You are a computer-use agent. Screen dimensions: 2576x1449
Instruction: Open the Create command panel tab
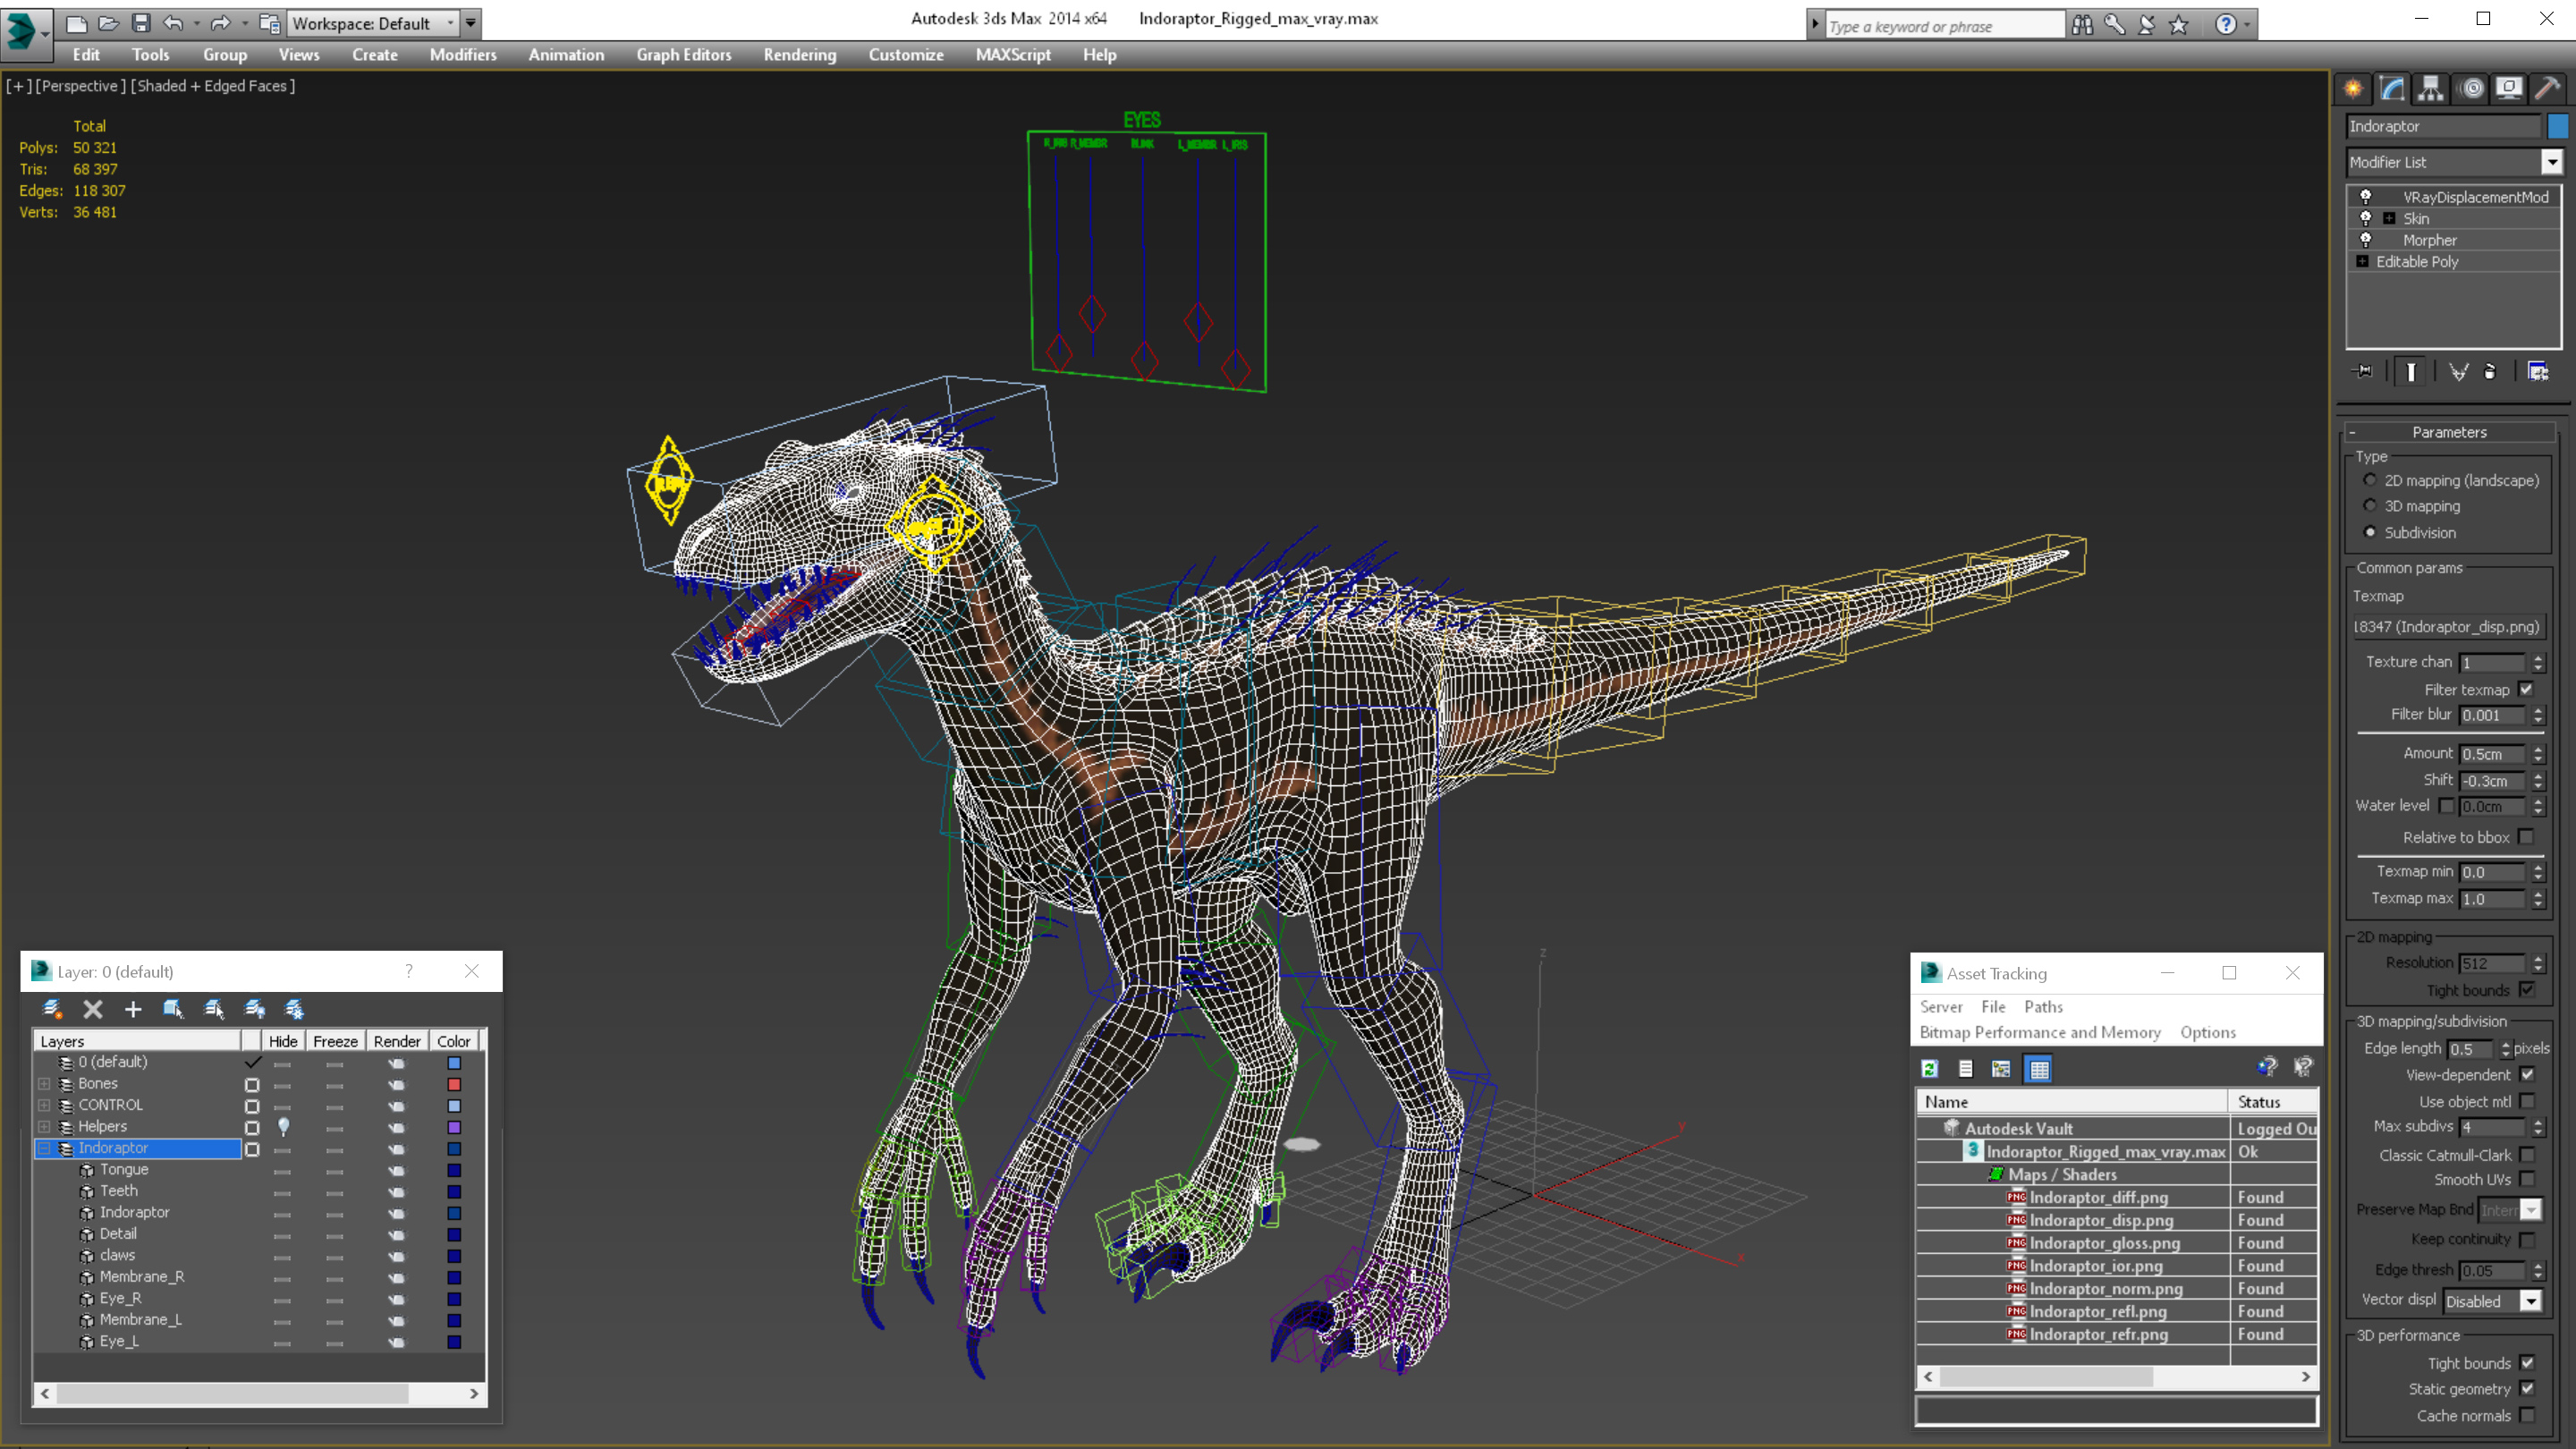(x=2353, y=89)
